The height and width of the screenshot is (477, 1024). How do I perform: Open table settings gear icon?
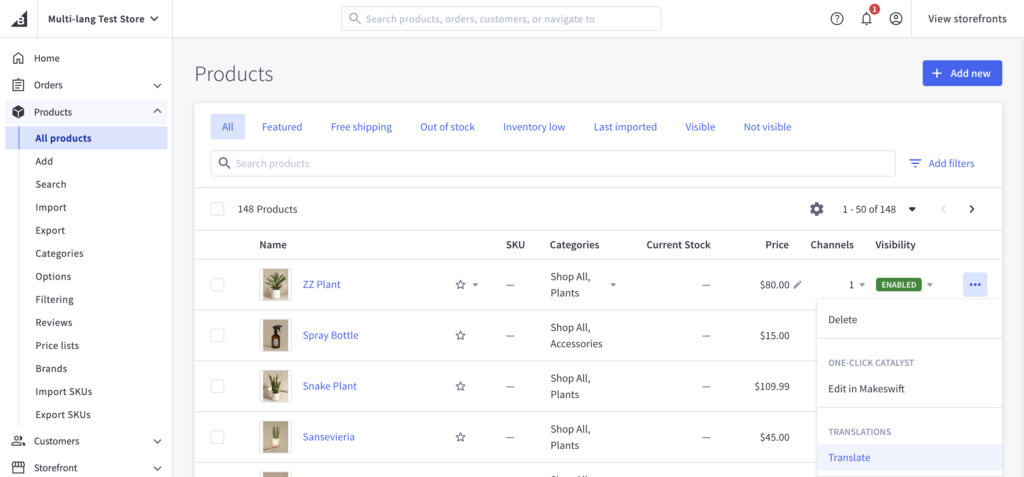tap(816, 209)
